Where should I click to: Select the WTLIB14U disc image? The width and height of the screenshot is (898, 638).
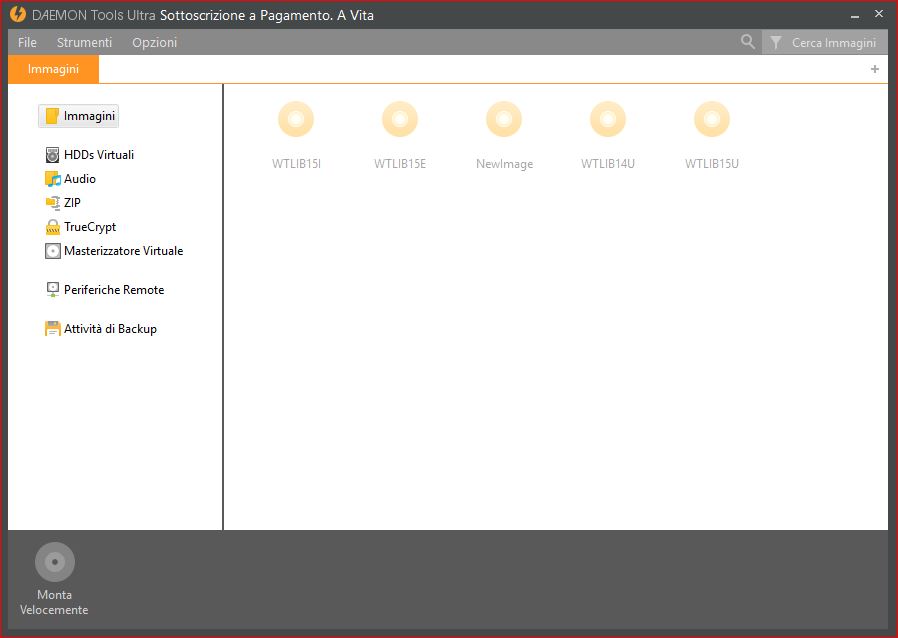coord(608,119)
